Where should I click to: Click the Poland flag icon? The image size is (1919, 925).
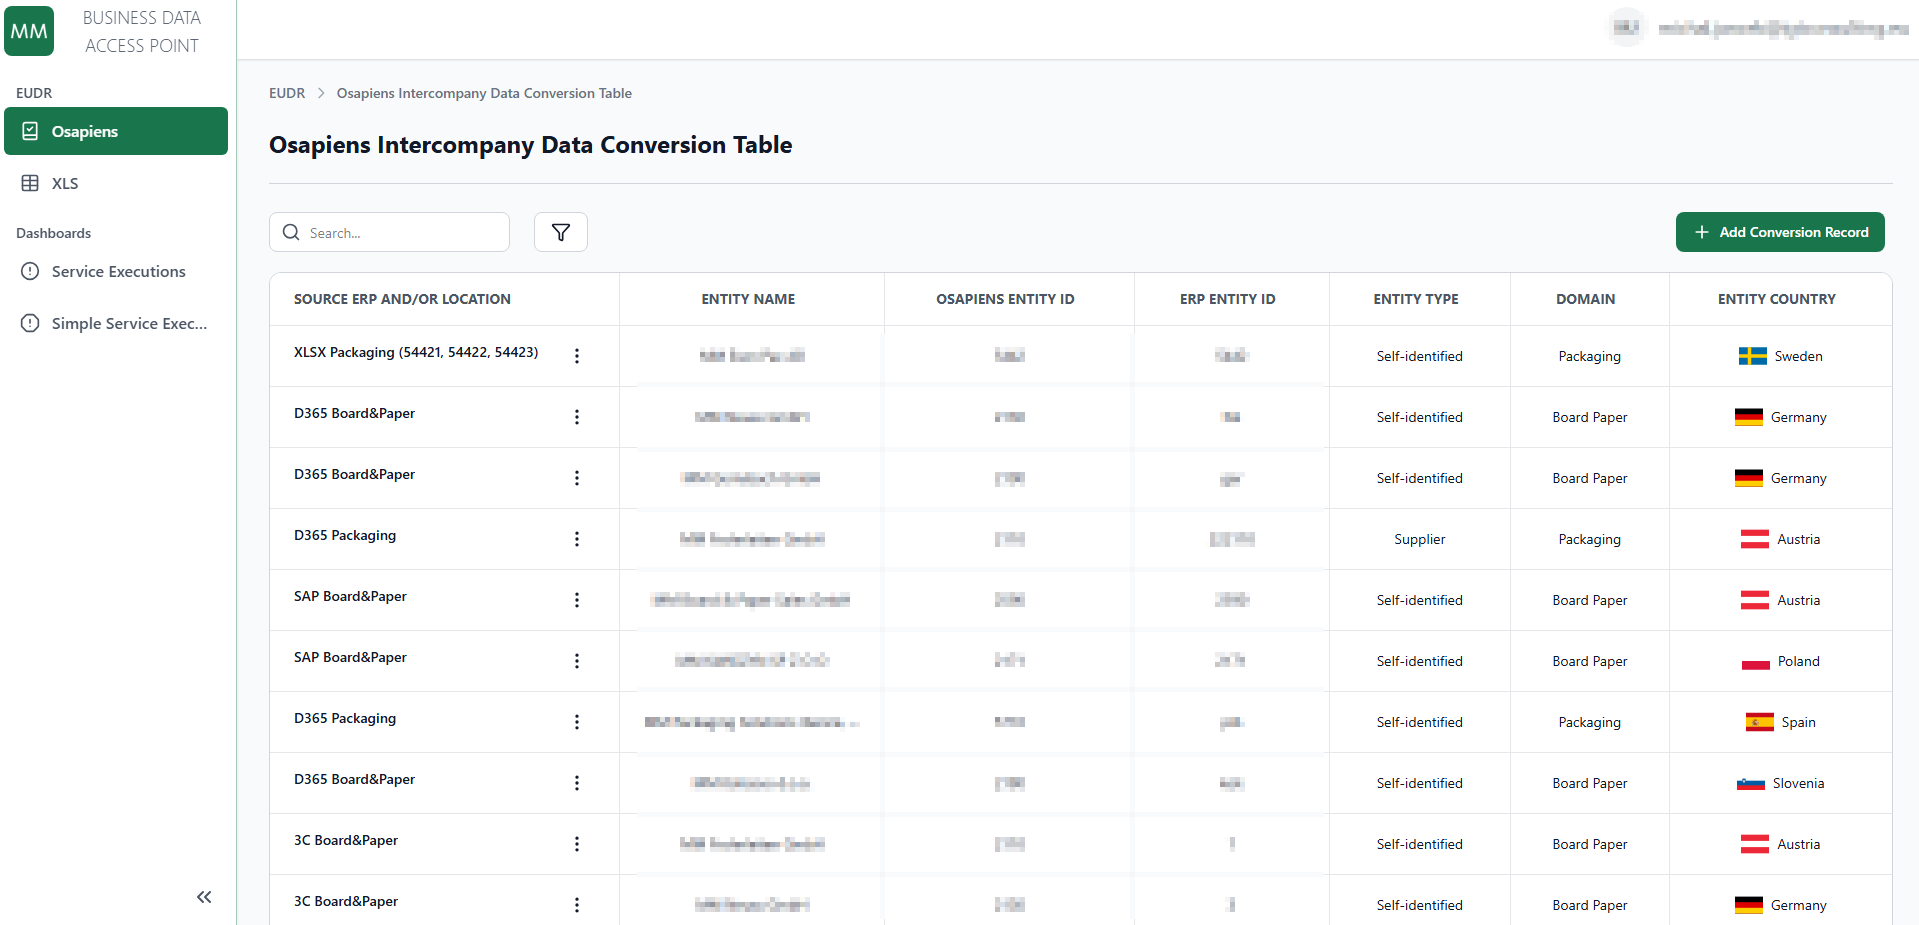[x=1756, y=661]
